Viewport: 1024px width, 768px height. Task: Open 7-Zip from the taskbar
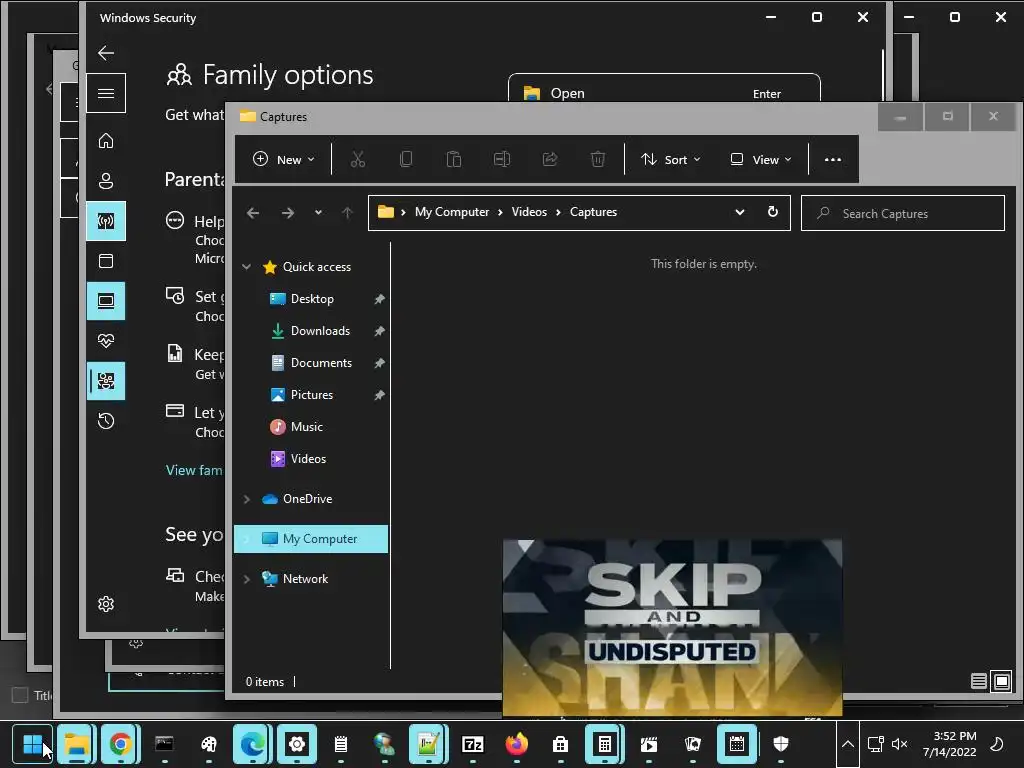pyautogui.click(x=472, y=744)
